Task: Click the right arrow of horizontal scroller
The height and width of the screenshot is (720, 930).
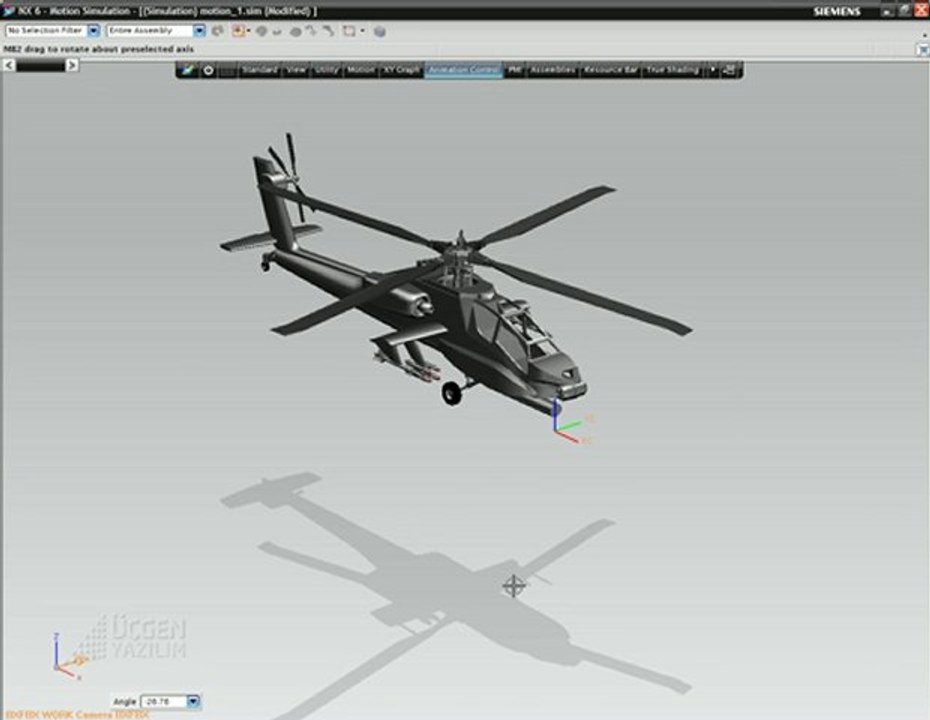Action: click(x=72, y=65)
